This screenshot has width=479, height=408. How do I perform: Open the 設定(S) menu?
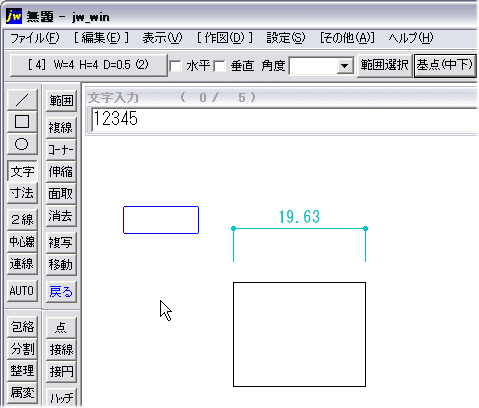point(286,38)
